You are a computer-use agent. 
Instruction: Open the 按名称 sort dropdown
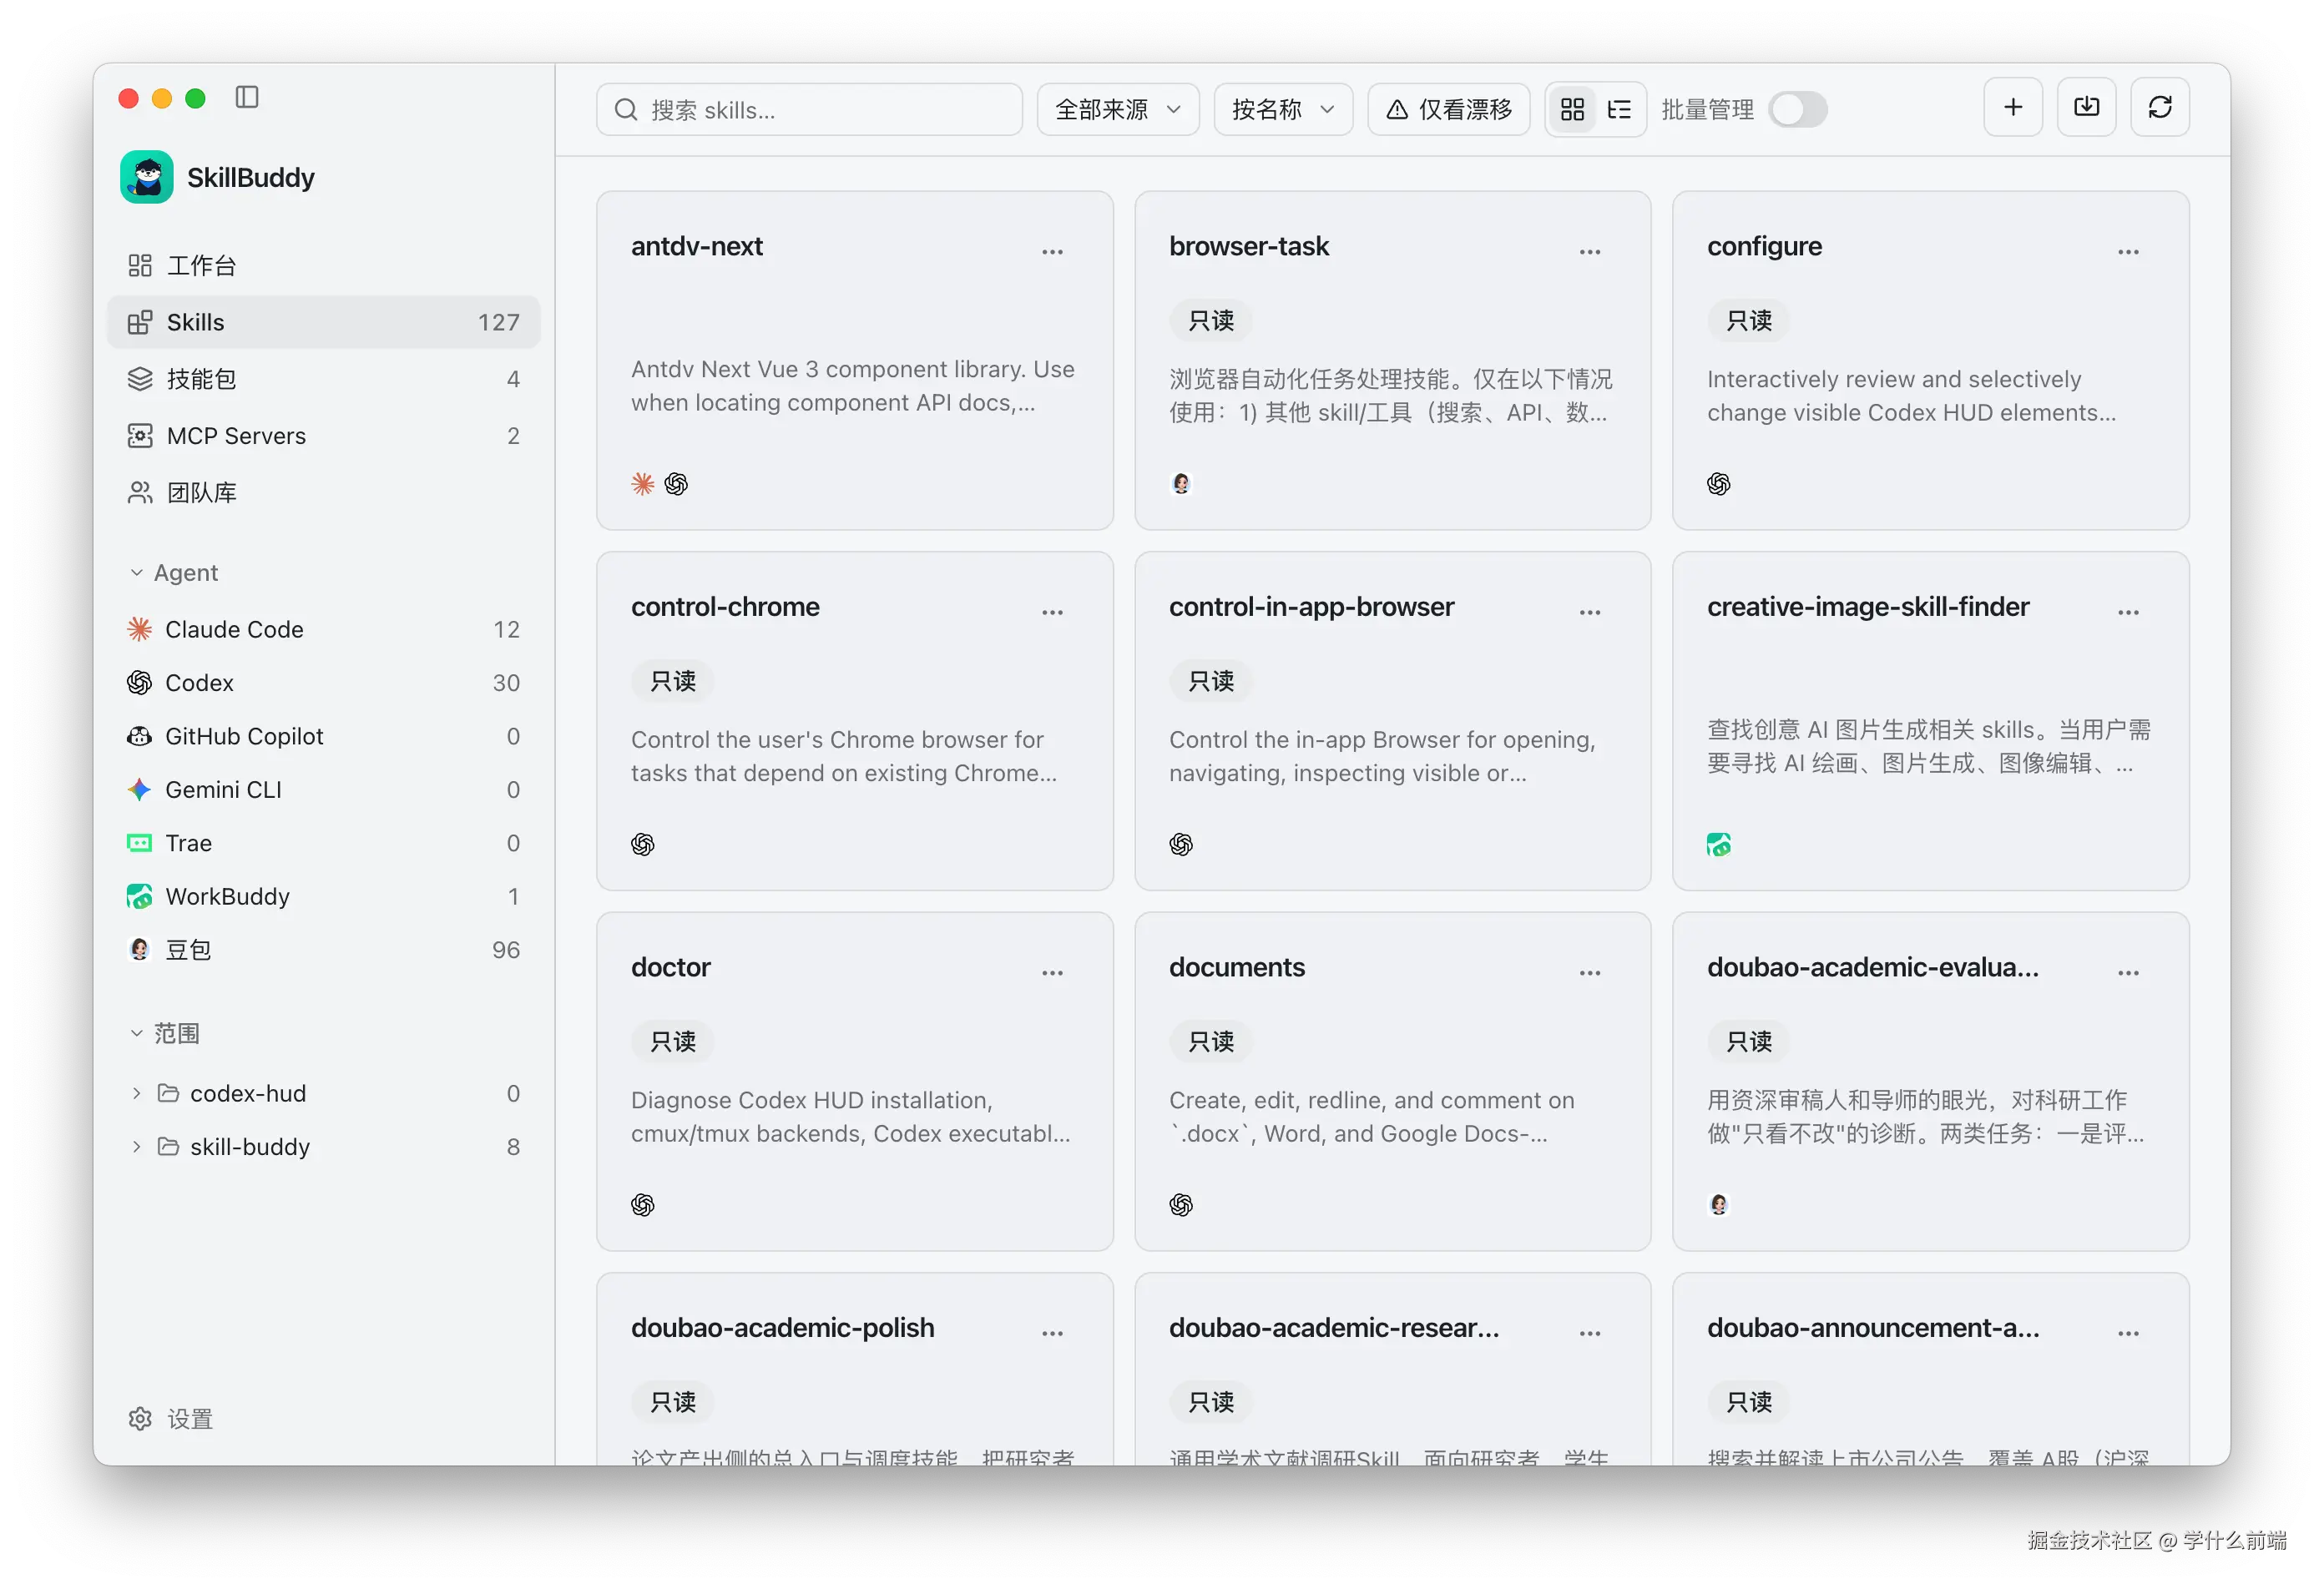[1283, 109]
